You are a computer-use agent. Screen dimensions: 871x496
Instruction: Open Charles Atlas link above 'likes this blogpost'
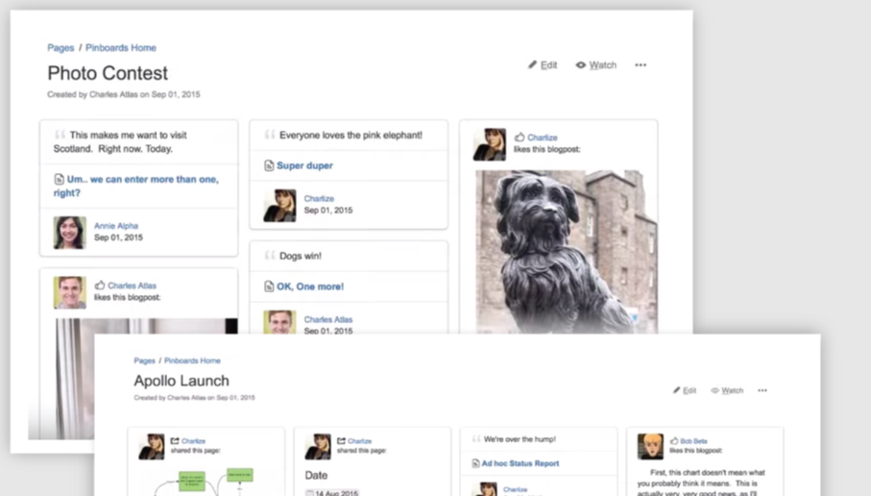tap(132, 285)
